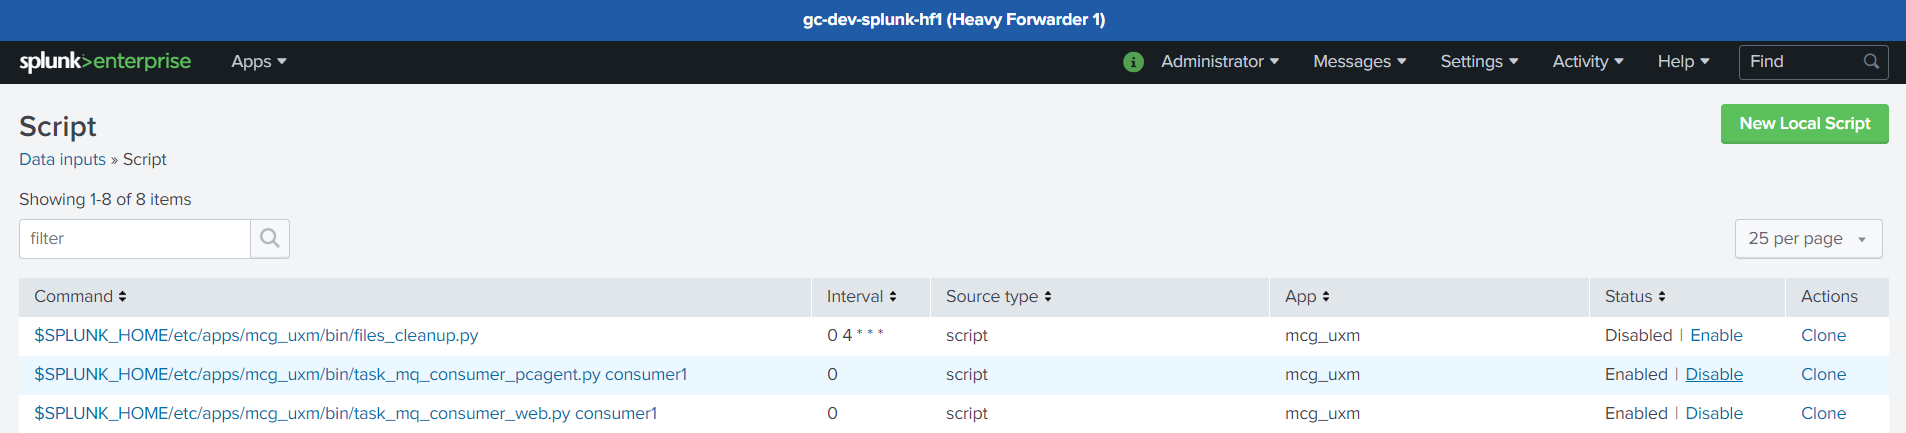The image size is (1906, 433).
Task: Expand the 25 per page dropdown
Action: coord(1808,239)
